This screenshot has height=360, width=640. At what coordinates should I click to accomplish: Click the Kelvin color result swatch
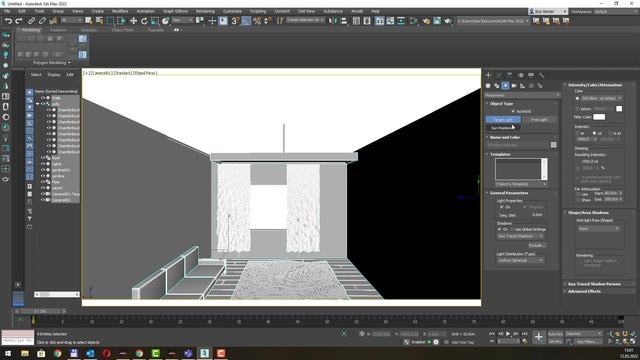(x=619, y=109)
